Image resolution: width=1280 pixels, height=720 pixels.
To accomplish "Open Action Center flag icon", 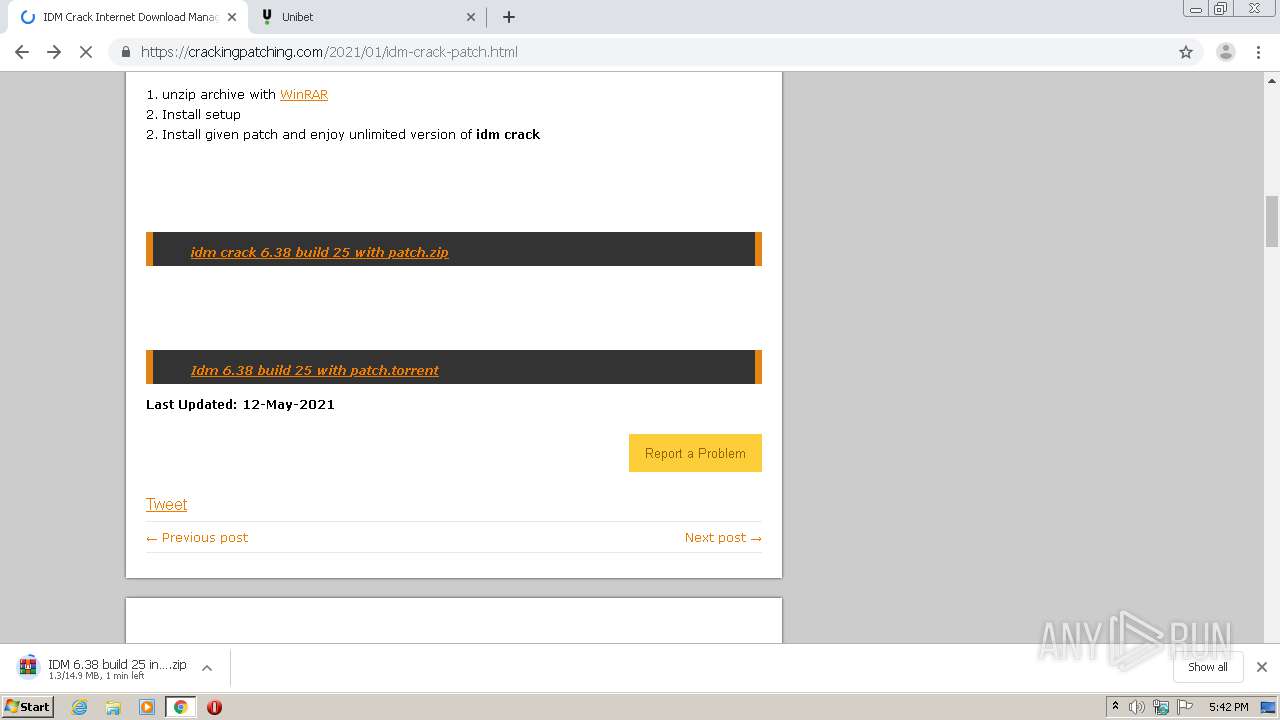I will (1185, 707).
